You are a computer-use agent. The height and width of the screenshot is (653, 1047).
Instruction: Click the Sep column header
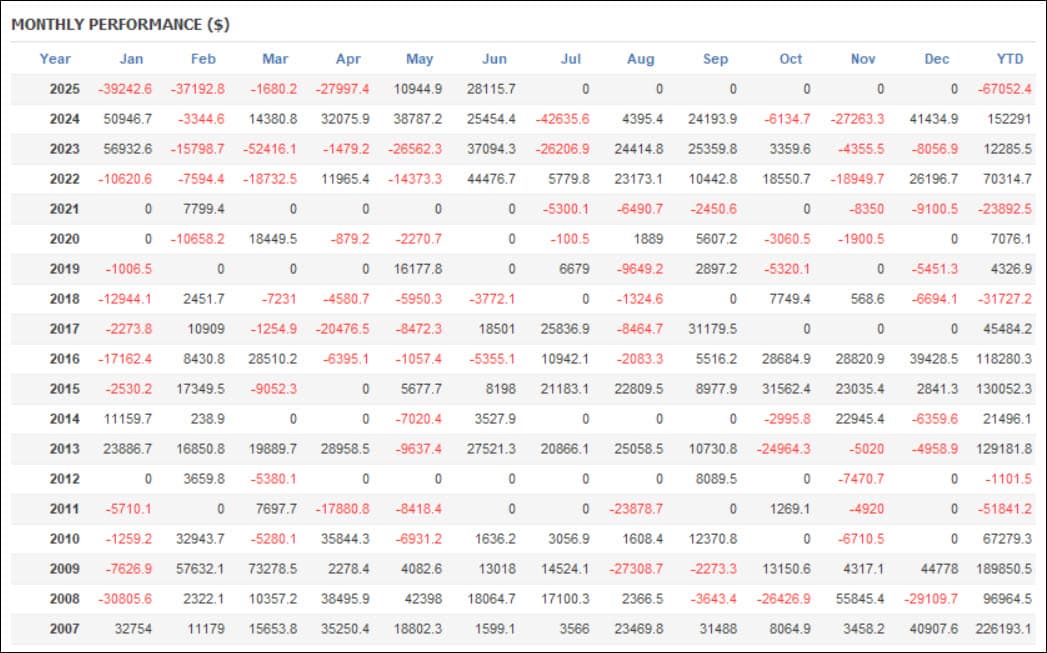tap(715, 59)
